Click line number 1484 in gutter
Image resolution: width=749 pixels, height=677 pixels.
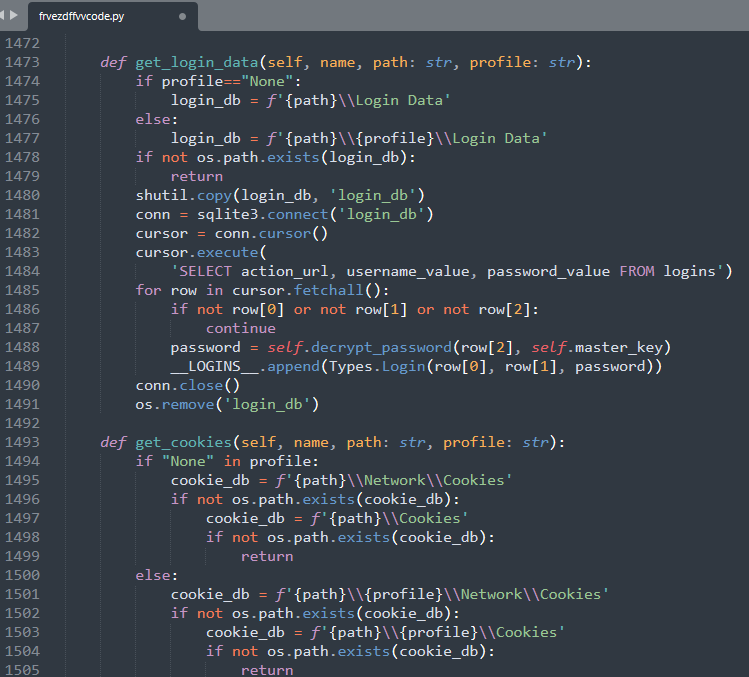(x=22, y=271)
